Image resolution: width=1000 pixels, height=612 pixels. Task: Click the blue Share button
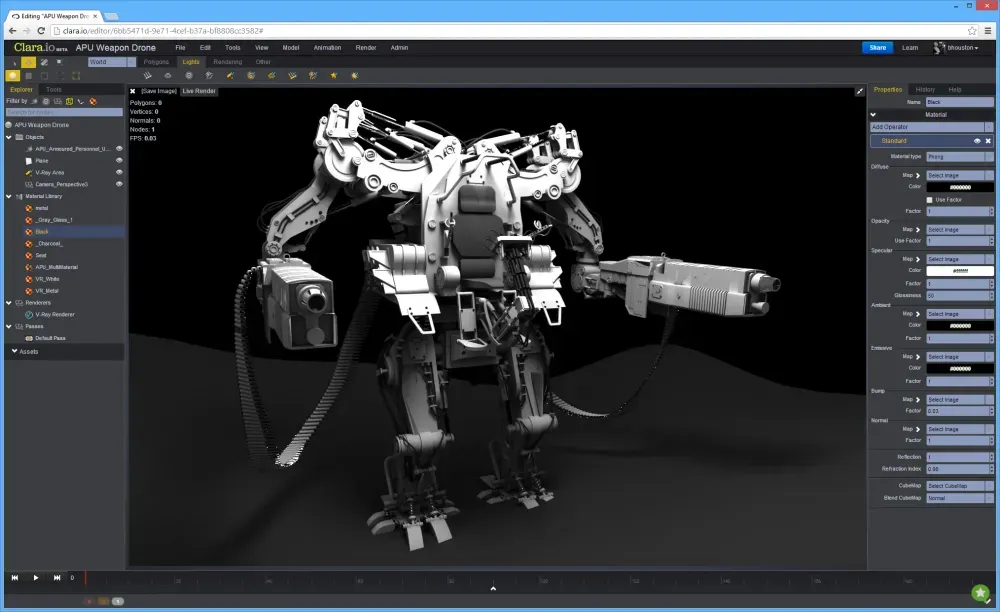(876, 47)
